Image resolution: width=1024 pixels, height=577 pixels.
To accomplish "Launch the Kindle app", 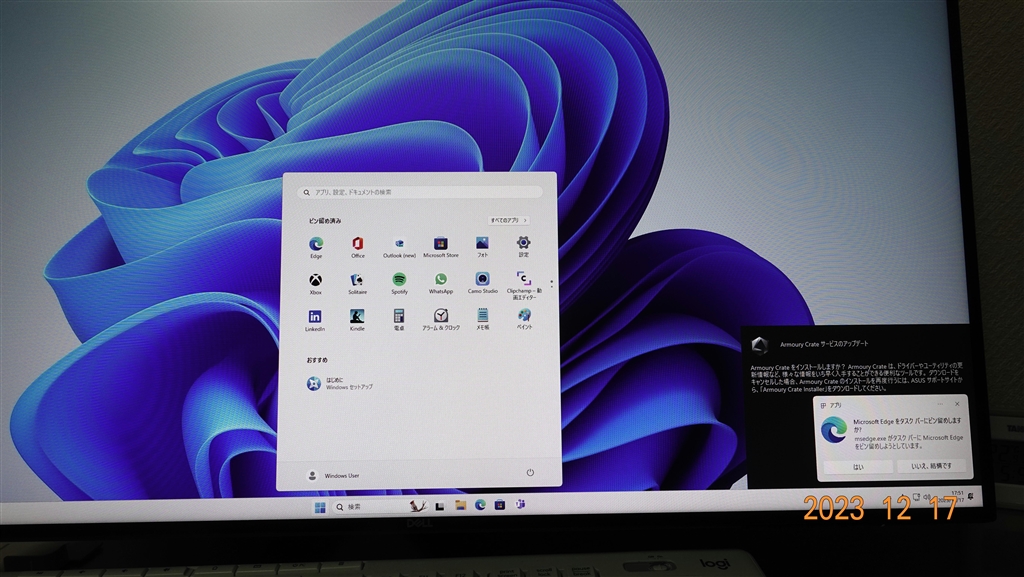I will [x=357, y=320].
